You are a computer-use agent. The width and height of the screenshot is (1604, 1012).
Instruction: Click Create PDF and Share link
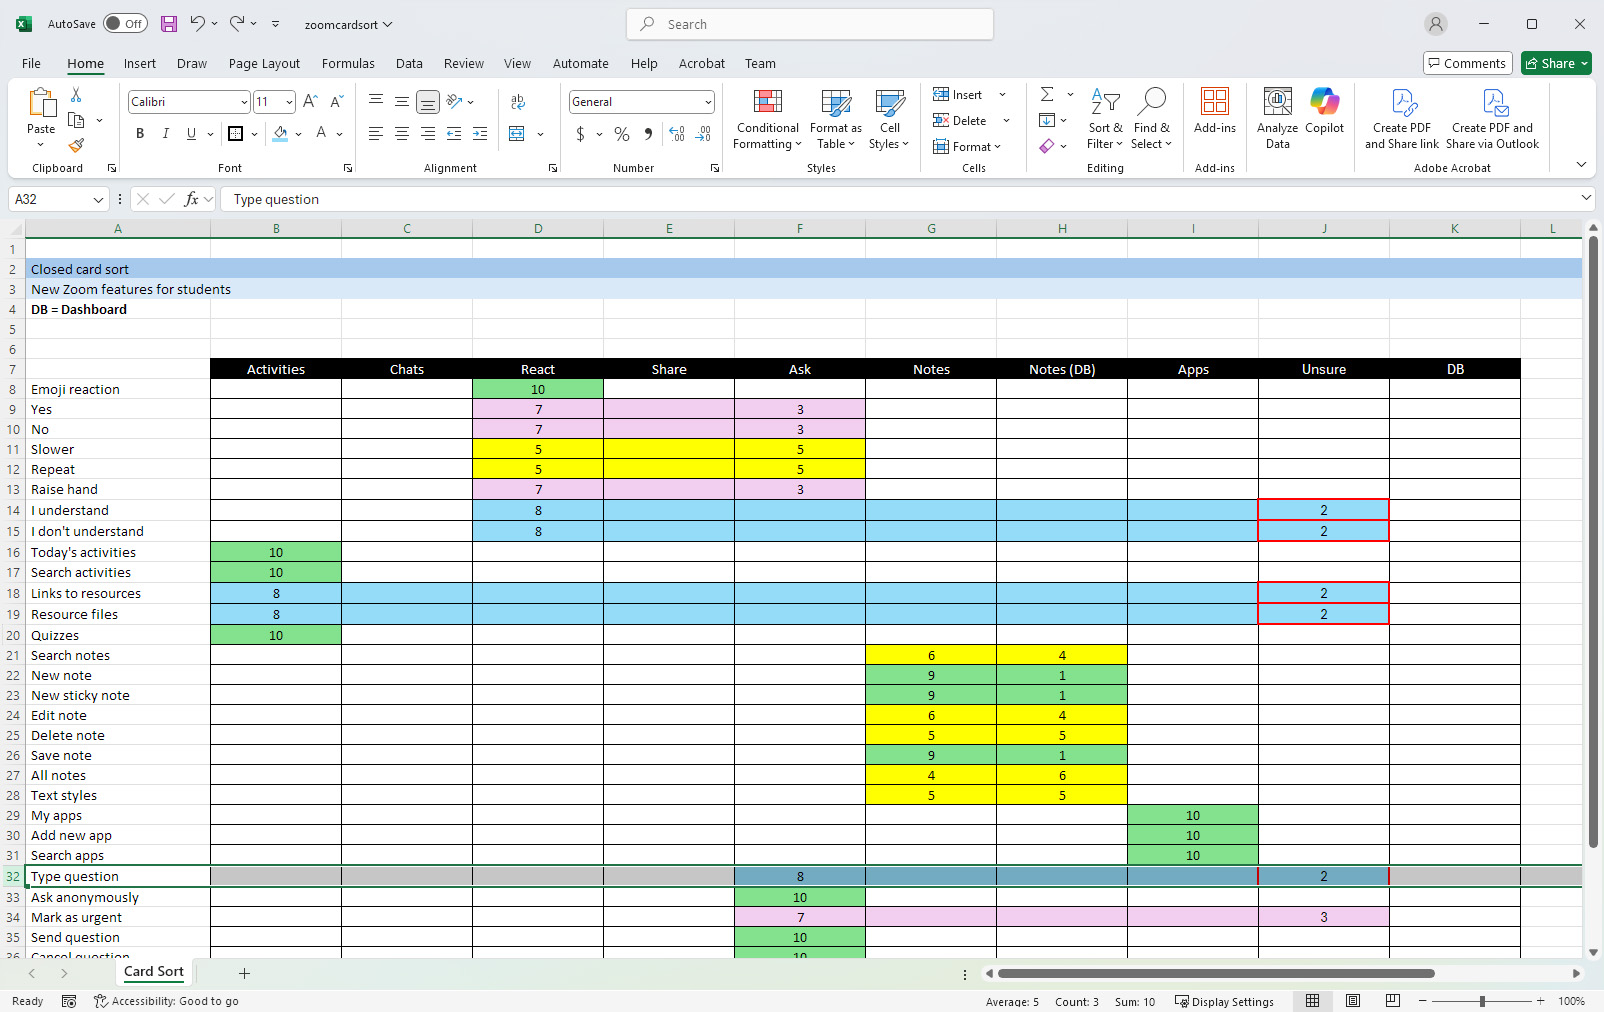pyautogui.click(x=1402, y=118)
